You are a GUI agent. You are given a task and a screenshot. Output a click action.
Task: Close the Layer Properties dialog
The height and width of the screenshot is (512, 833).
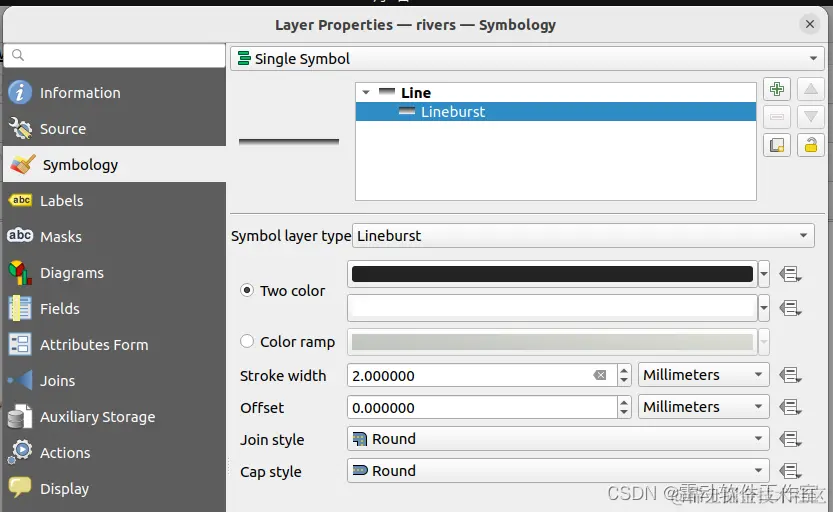coord(810,24)
